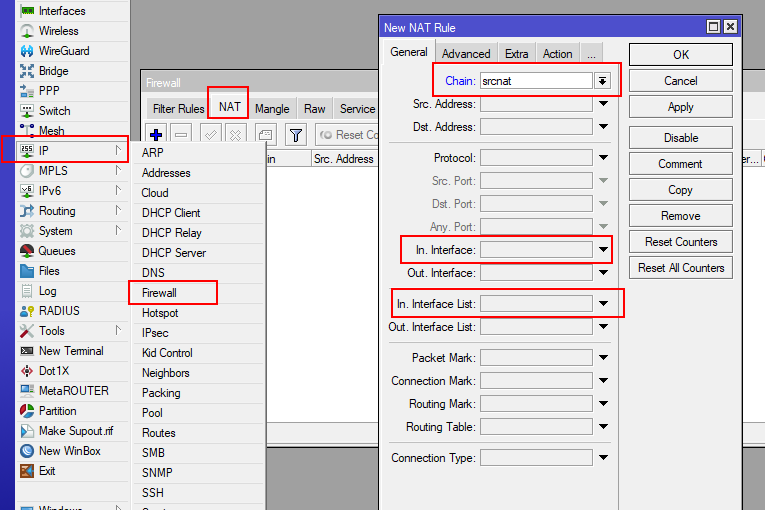Click the Apply button
This screenshot has width=765, height=510.
click(x=680, y=107)
